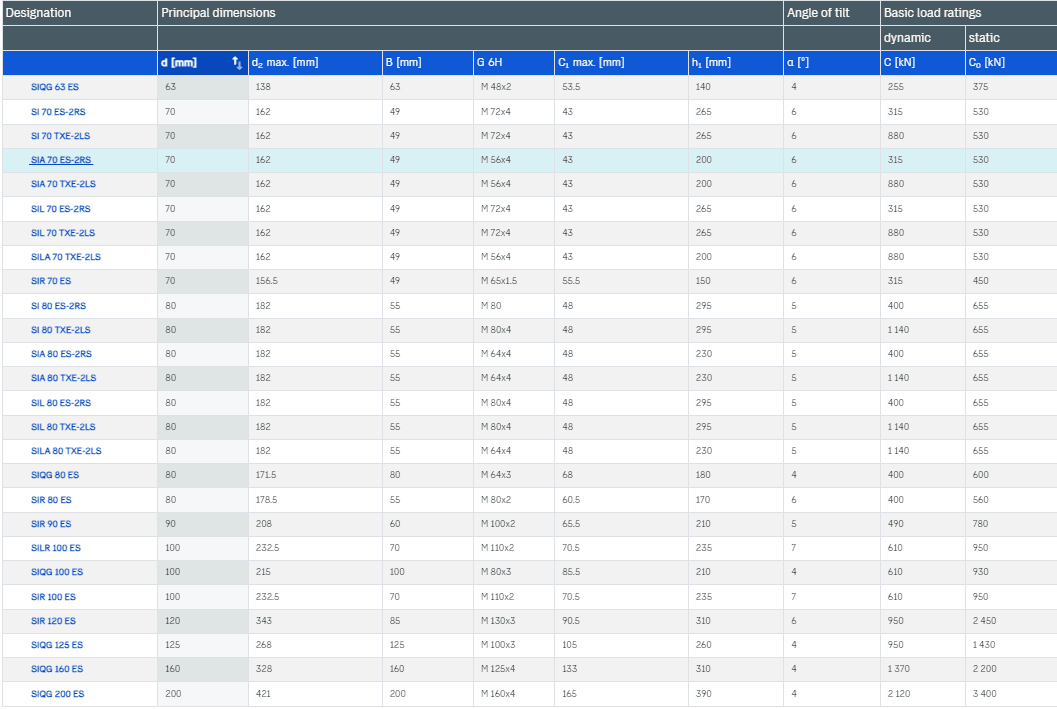Click the B [mm] column header
Image resolution: width=1057 pixels, height=709 pixels.
pyautogui.click(x=404, y=63)
